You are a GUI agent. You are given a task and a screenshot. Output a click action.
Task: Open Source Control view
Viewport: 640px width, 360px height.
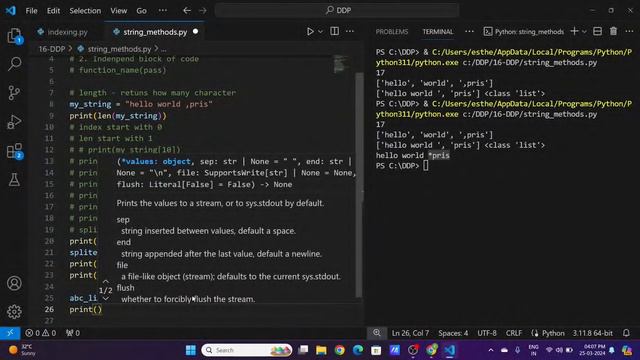point(14,93)
